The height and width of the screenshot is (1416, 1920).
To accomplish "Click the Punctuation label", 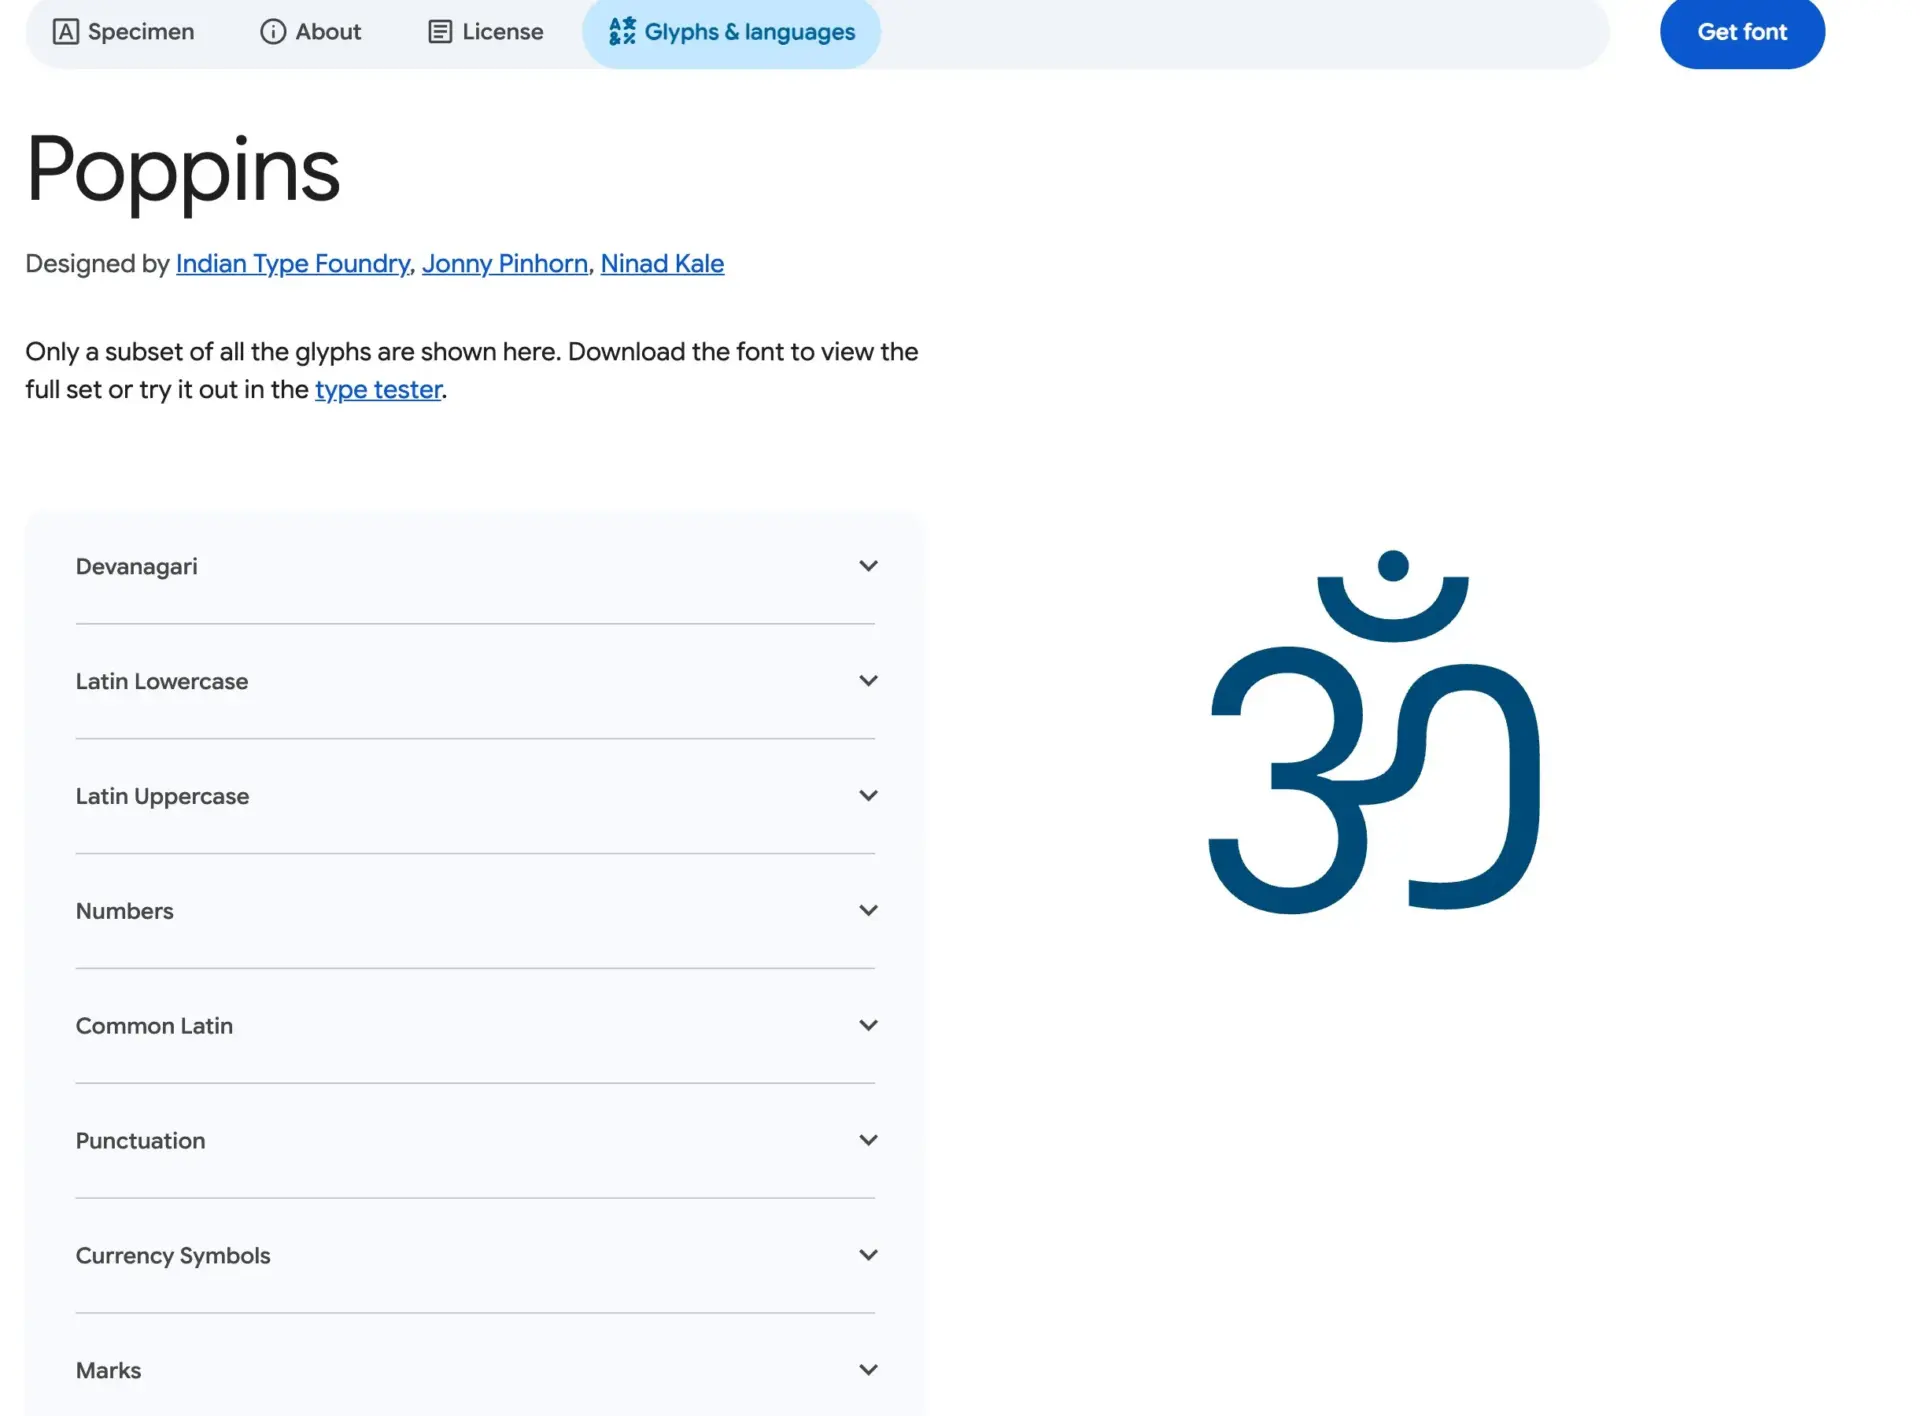I will coord(141,1142).
